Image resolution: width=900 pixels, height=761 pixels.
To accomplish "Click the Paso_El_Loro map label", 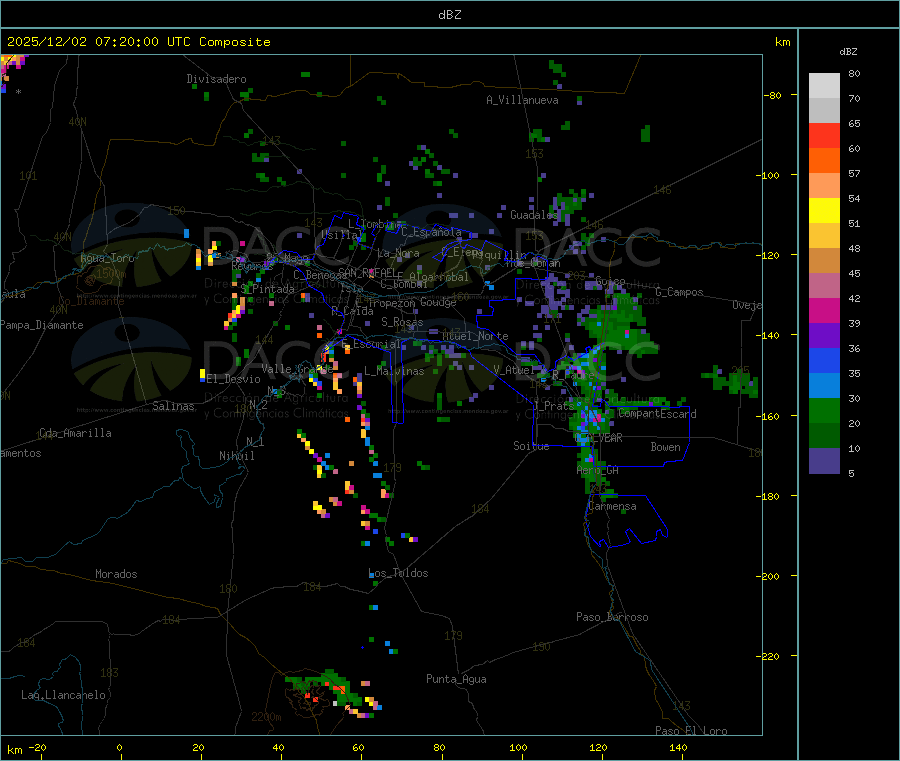I will [x=692, y=731].
